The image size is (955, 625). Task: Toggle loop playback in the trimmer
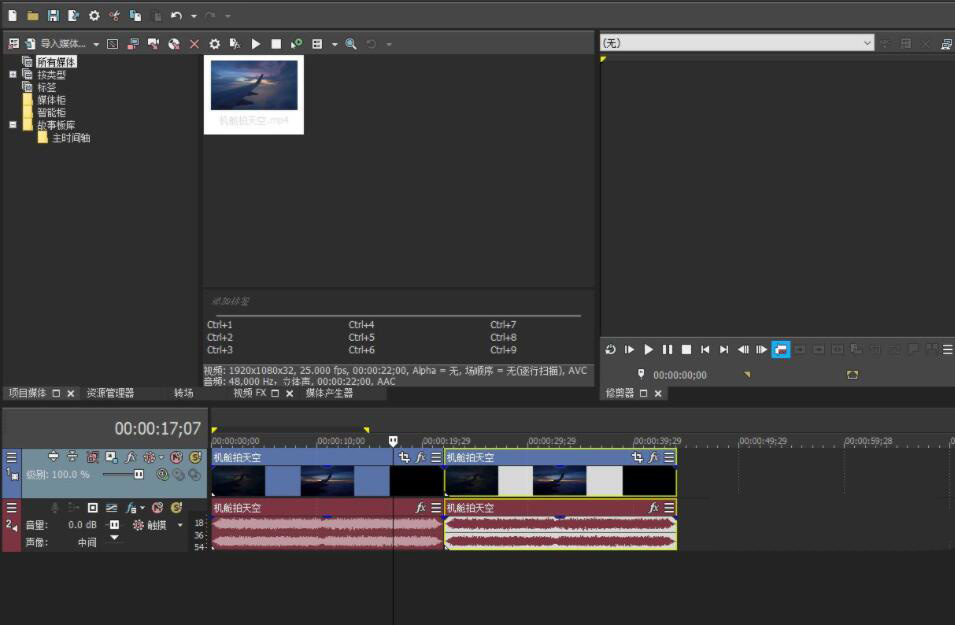click(x=610, y=349)
